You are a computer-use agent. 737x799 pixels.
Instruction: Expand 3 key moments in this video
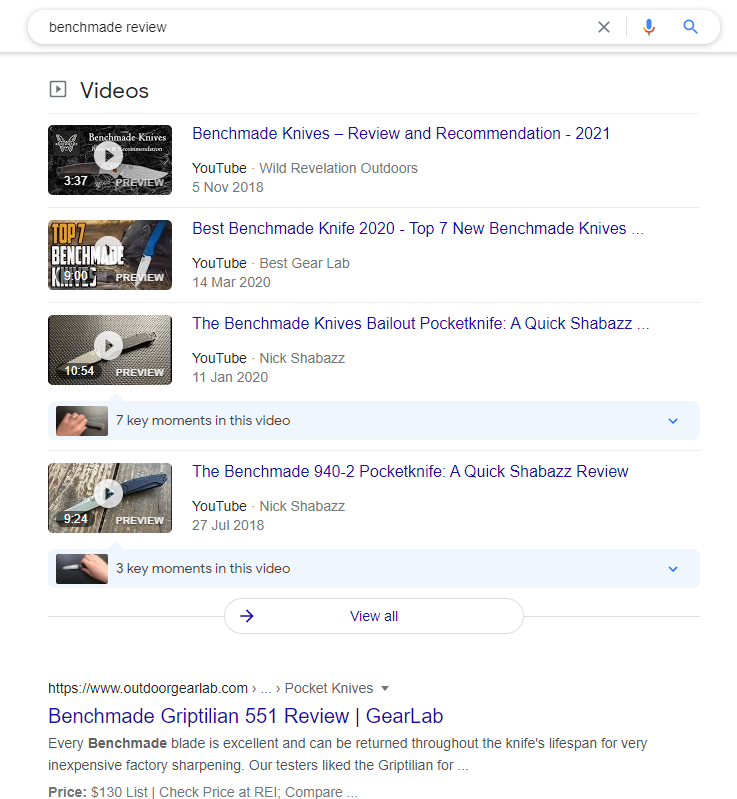pos(374,569)
